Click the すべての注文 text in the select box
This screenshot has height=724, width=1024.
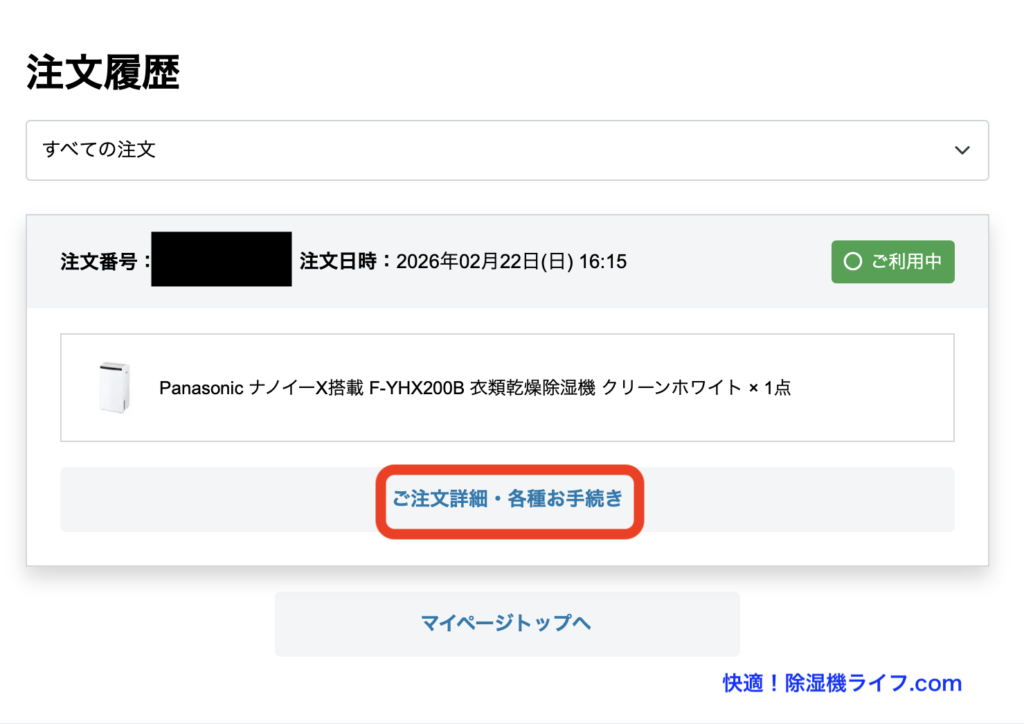tap(99, 150)
